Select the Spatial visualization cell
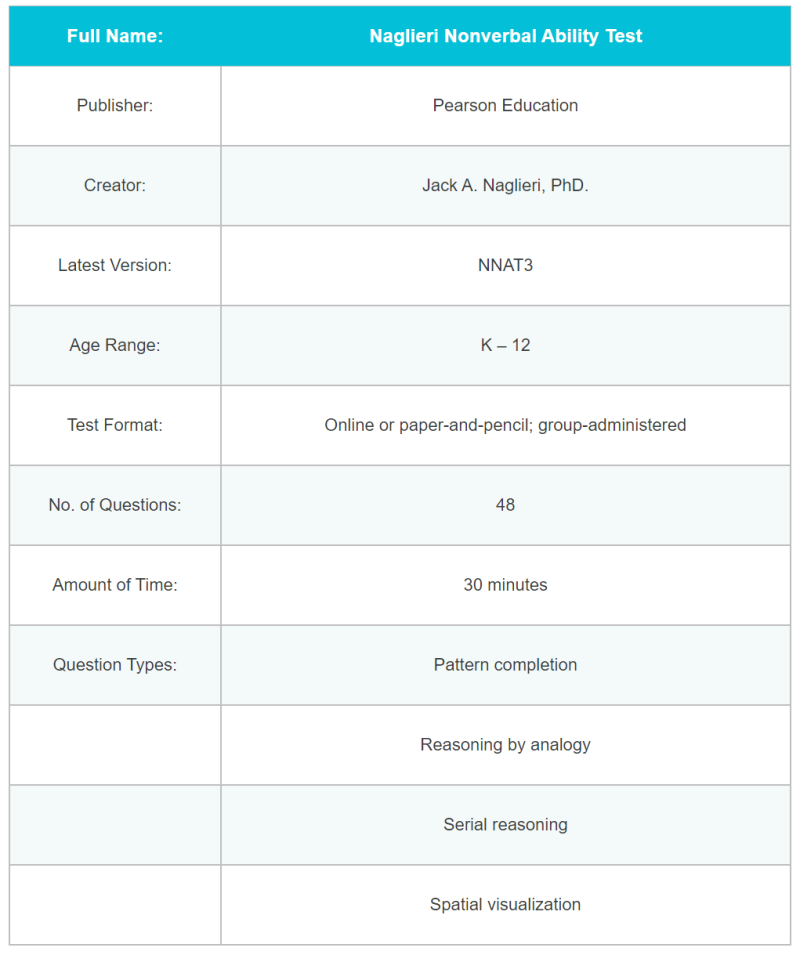This screenshot has height=962, width=800. tap(506, 905)
